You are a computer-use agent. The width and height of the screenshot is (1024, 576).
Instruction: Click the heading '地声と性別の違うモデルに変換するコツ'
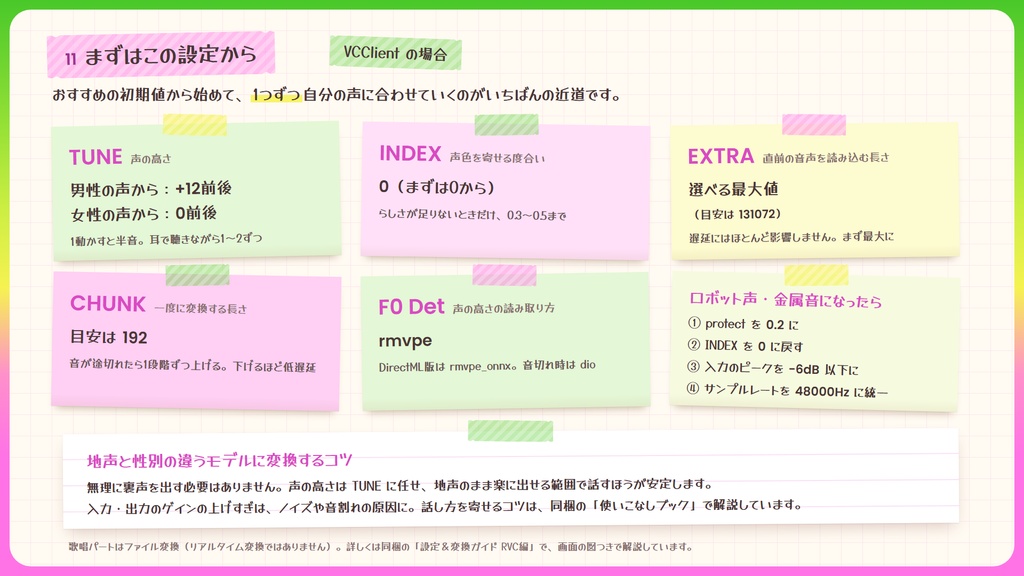pyautogui.click(x=220, y=460)
